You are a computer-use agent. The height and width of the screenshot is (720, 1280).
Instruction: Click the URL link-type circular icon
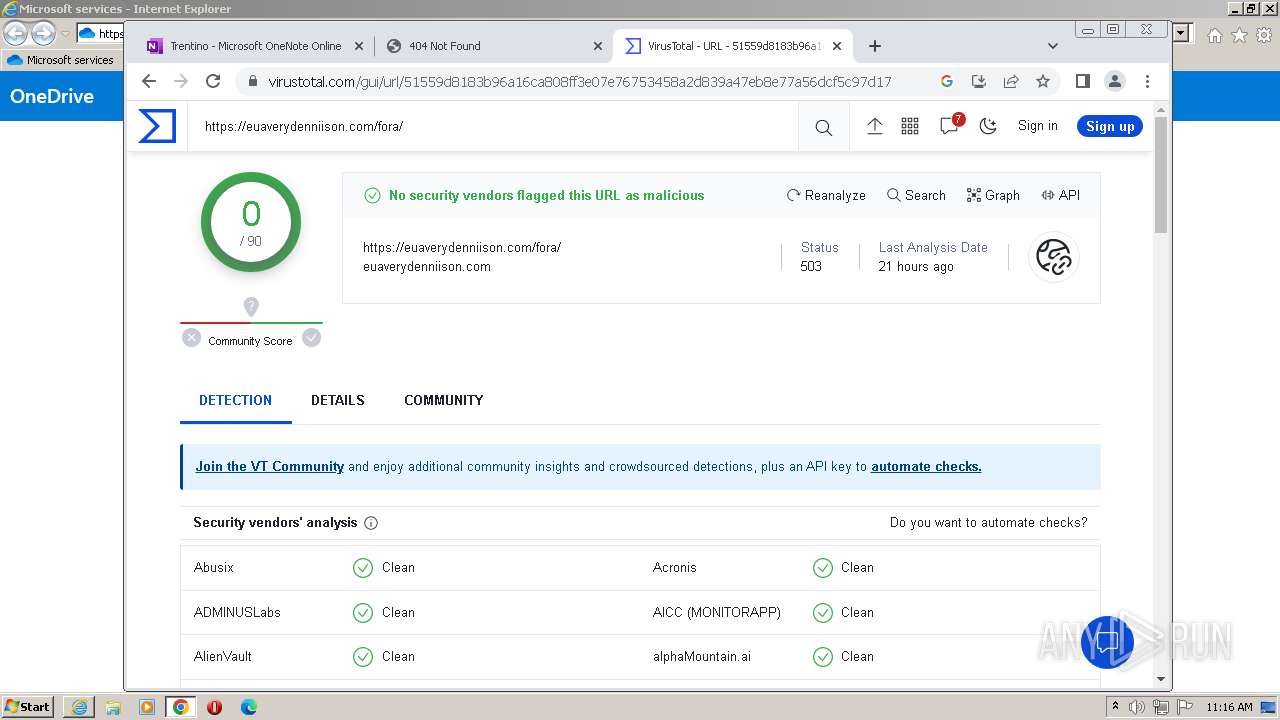(1053, 257)
